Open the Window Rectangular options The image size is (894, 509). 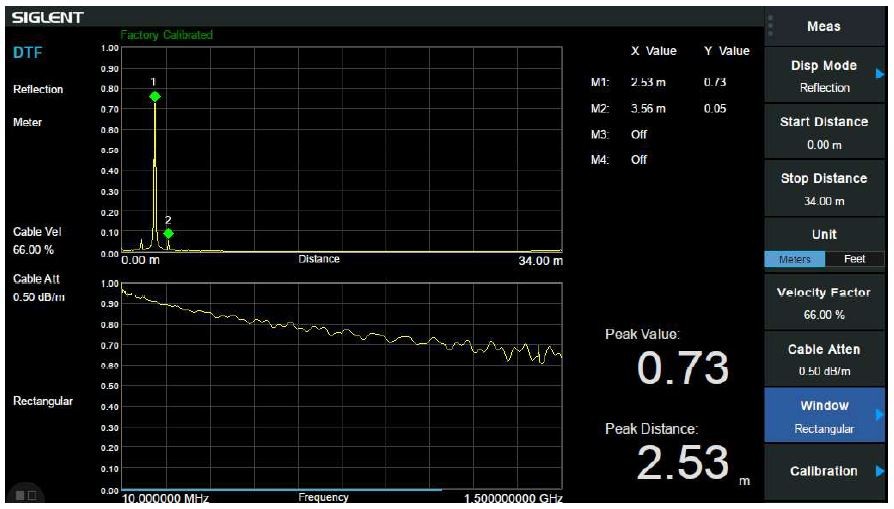(823, 416)
